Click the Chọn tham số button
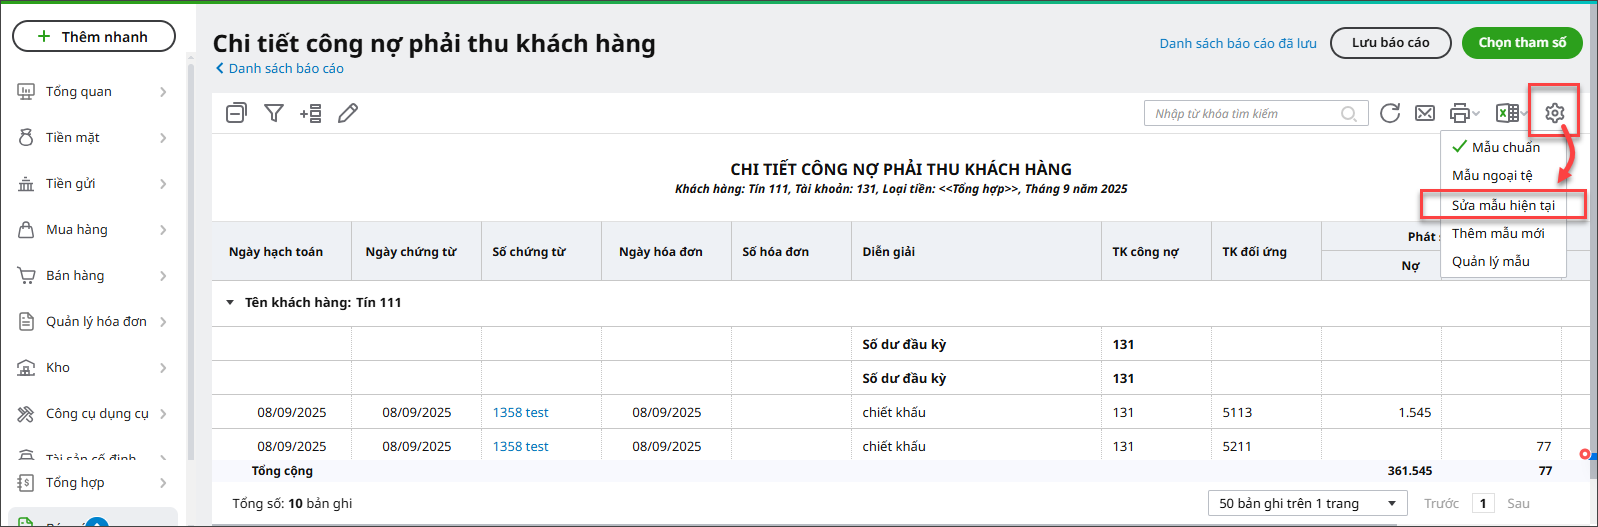The height and width of the screenshot is (527, 1598). pos(1522,42)
